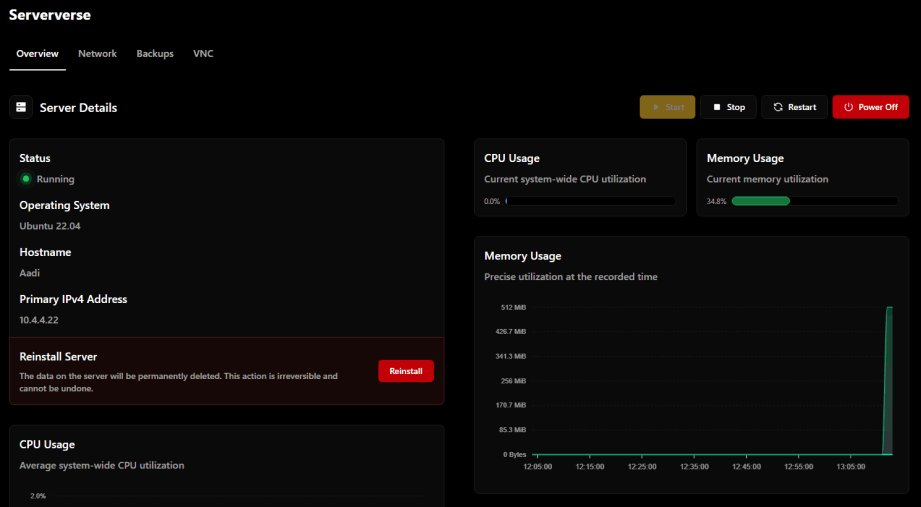Screen dimensions: 921x507
Task: Click the Primary IPv4 Address label
Action: coord(73,299)
